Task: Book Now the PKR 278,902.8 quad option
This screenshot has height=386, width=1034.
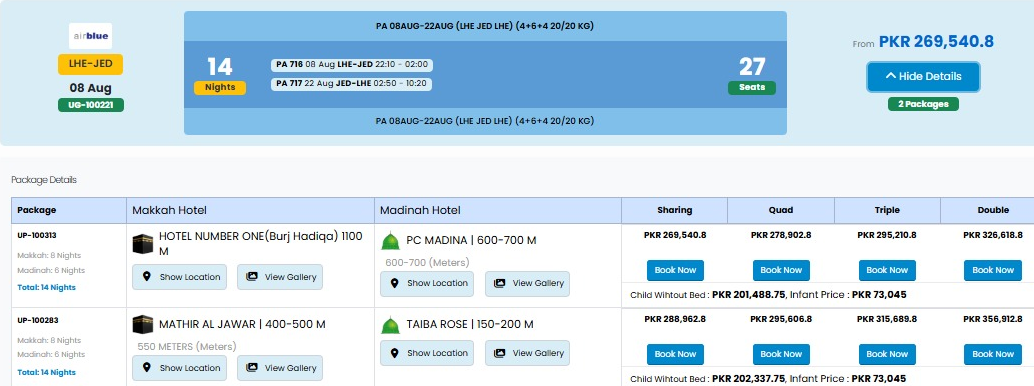Action: (x=781, y=271)
